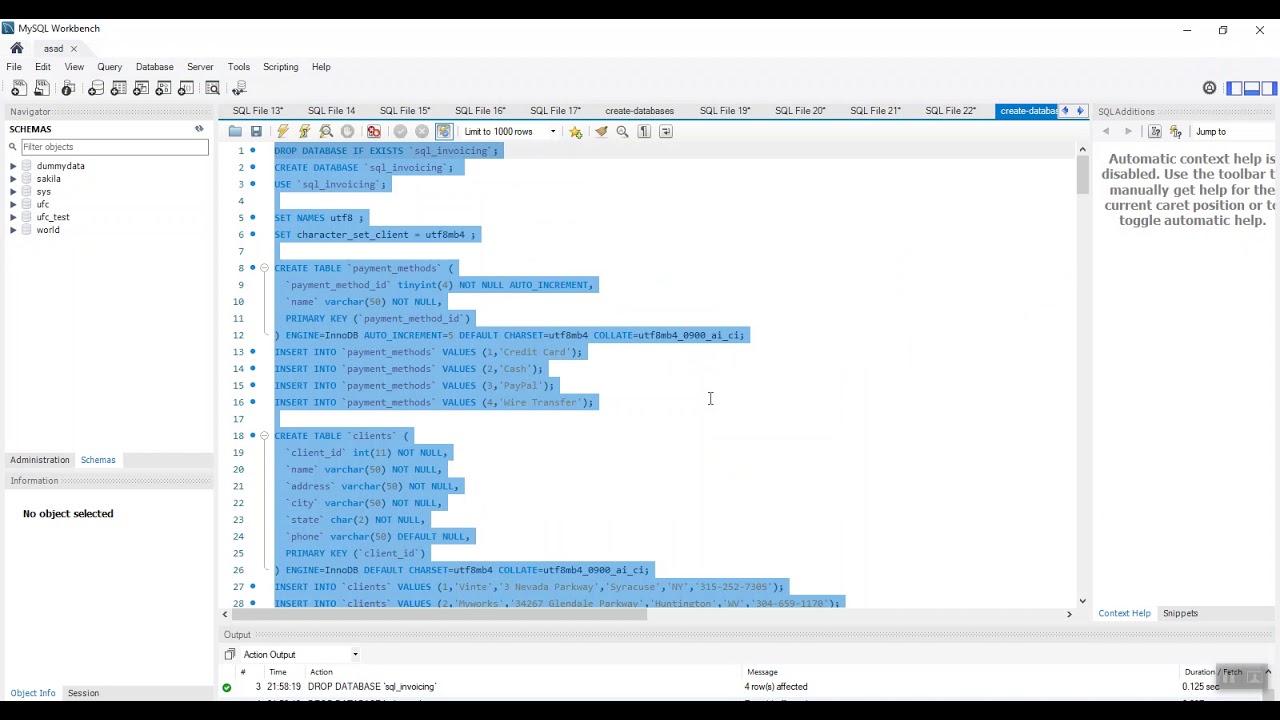This screenshot has height=720, width=1280.
Task: Open the Scripting menu
Action: pos(280,67)
